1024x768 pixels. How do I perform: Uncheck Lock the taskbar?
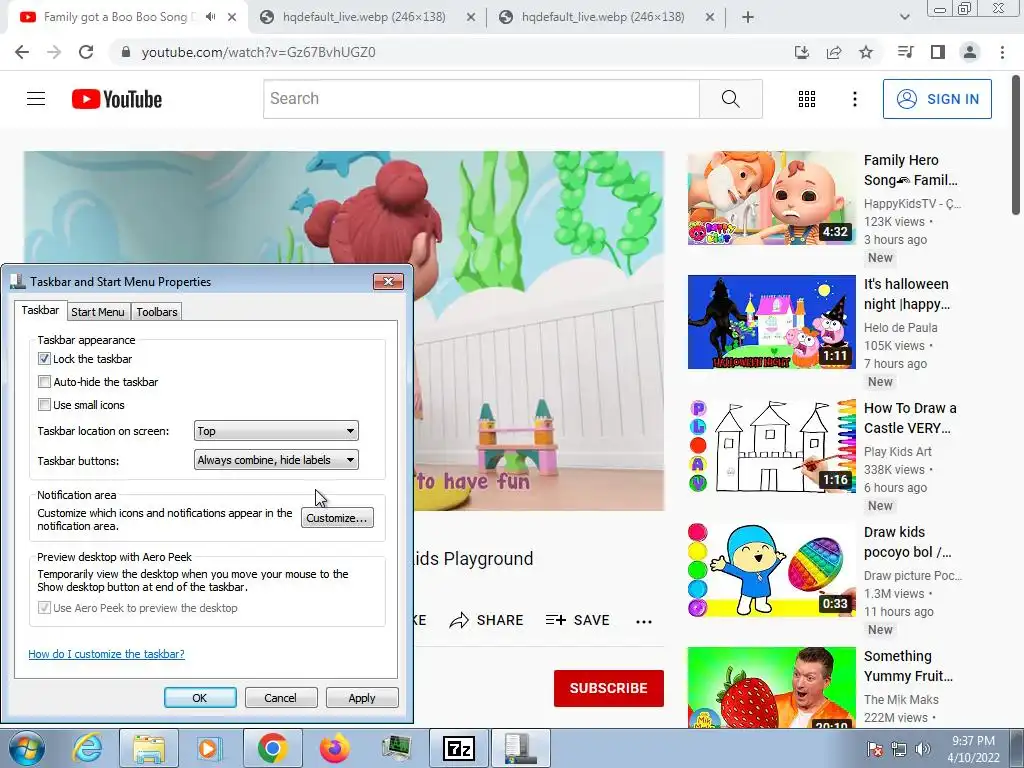[44, 359]
